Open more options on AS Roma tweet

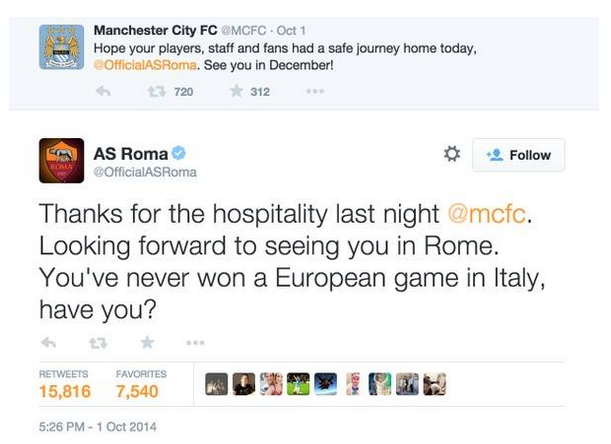195,342
